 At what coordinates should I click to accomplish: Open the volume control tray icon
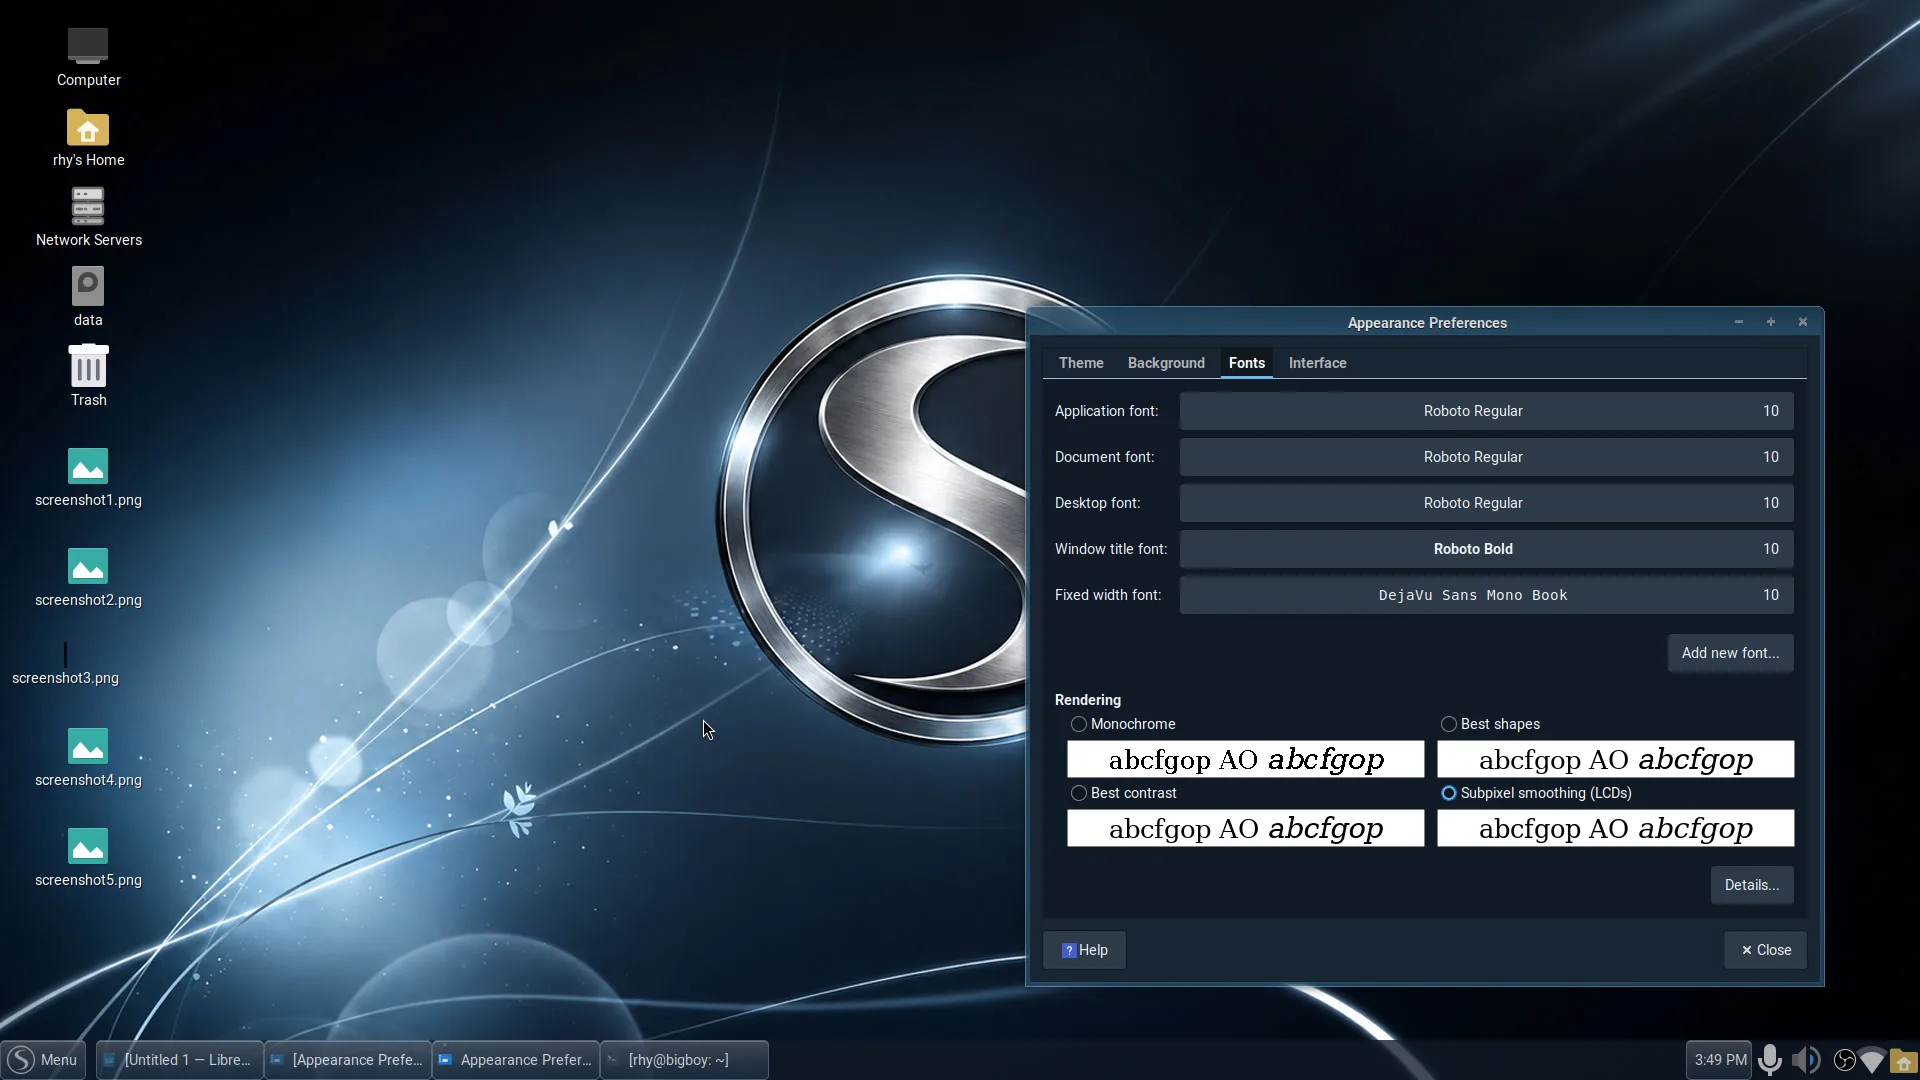1806,1060
